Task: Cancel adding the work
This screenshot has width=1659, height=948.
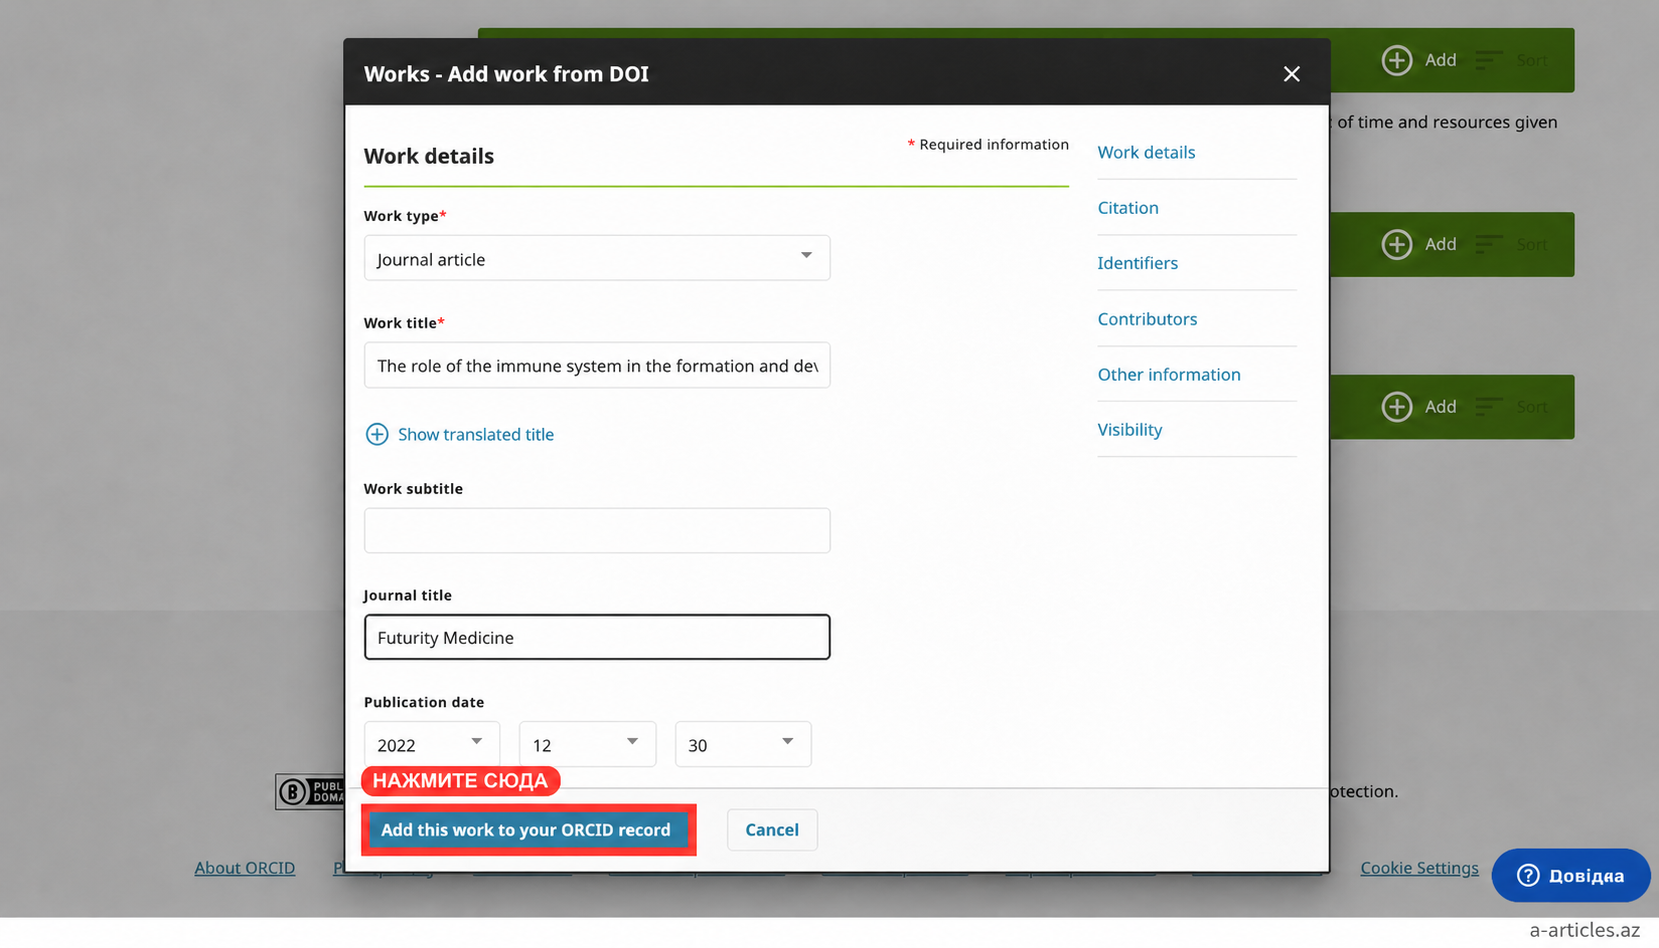Action: pyautogui.click(x=772, y=830)
